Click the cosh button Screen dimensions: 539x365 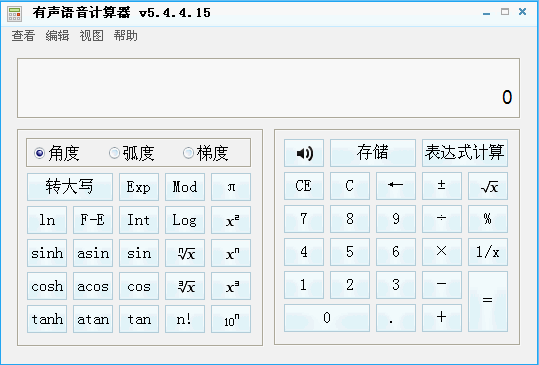pos(47,286)
